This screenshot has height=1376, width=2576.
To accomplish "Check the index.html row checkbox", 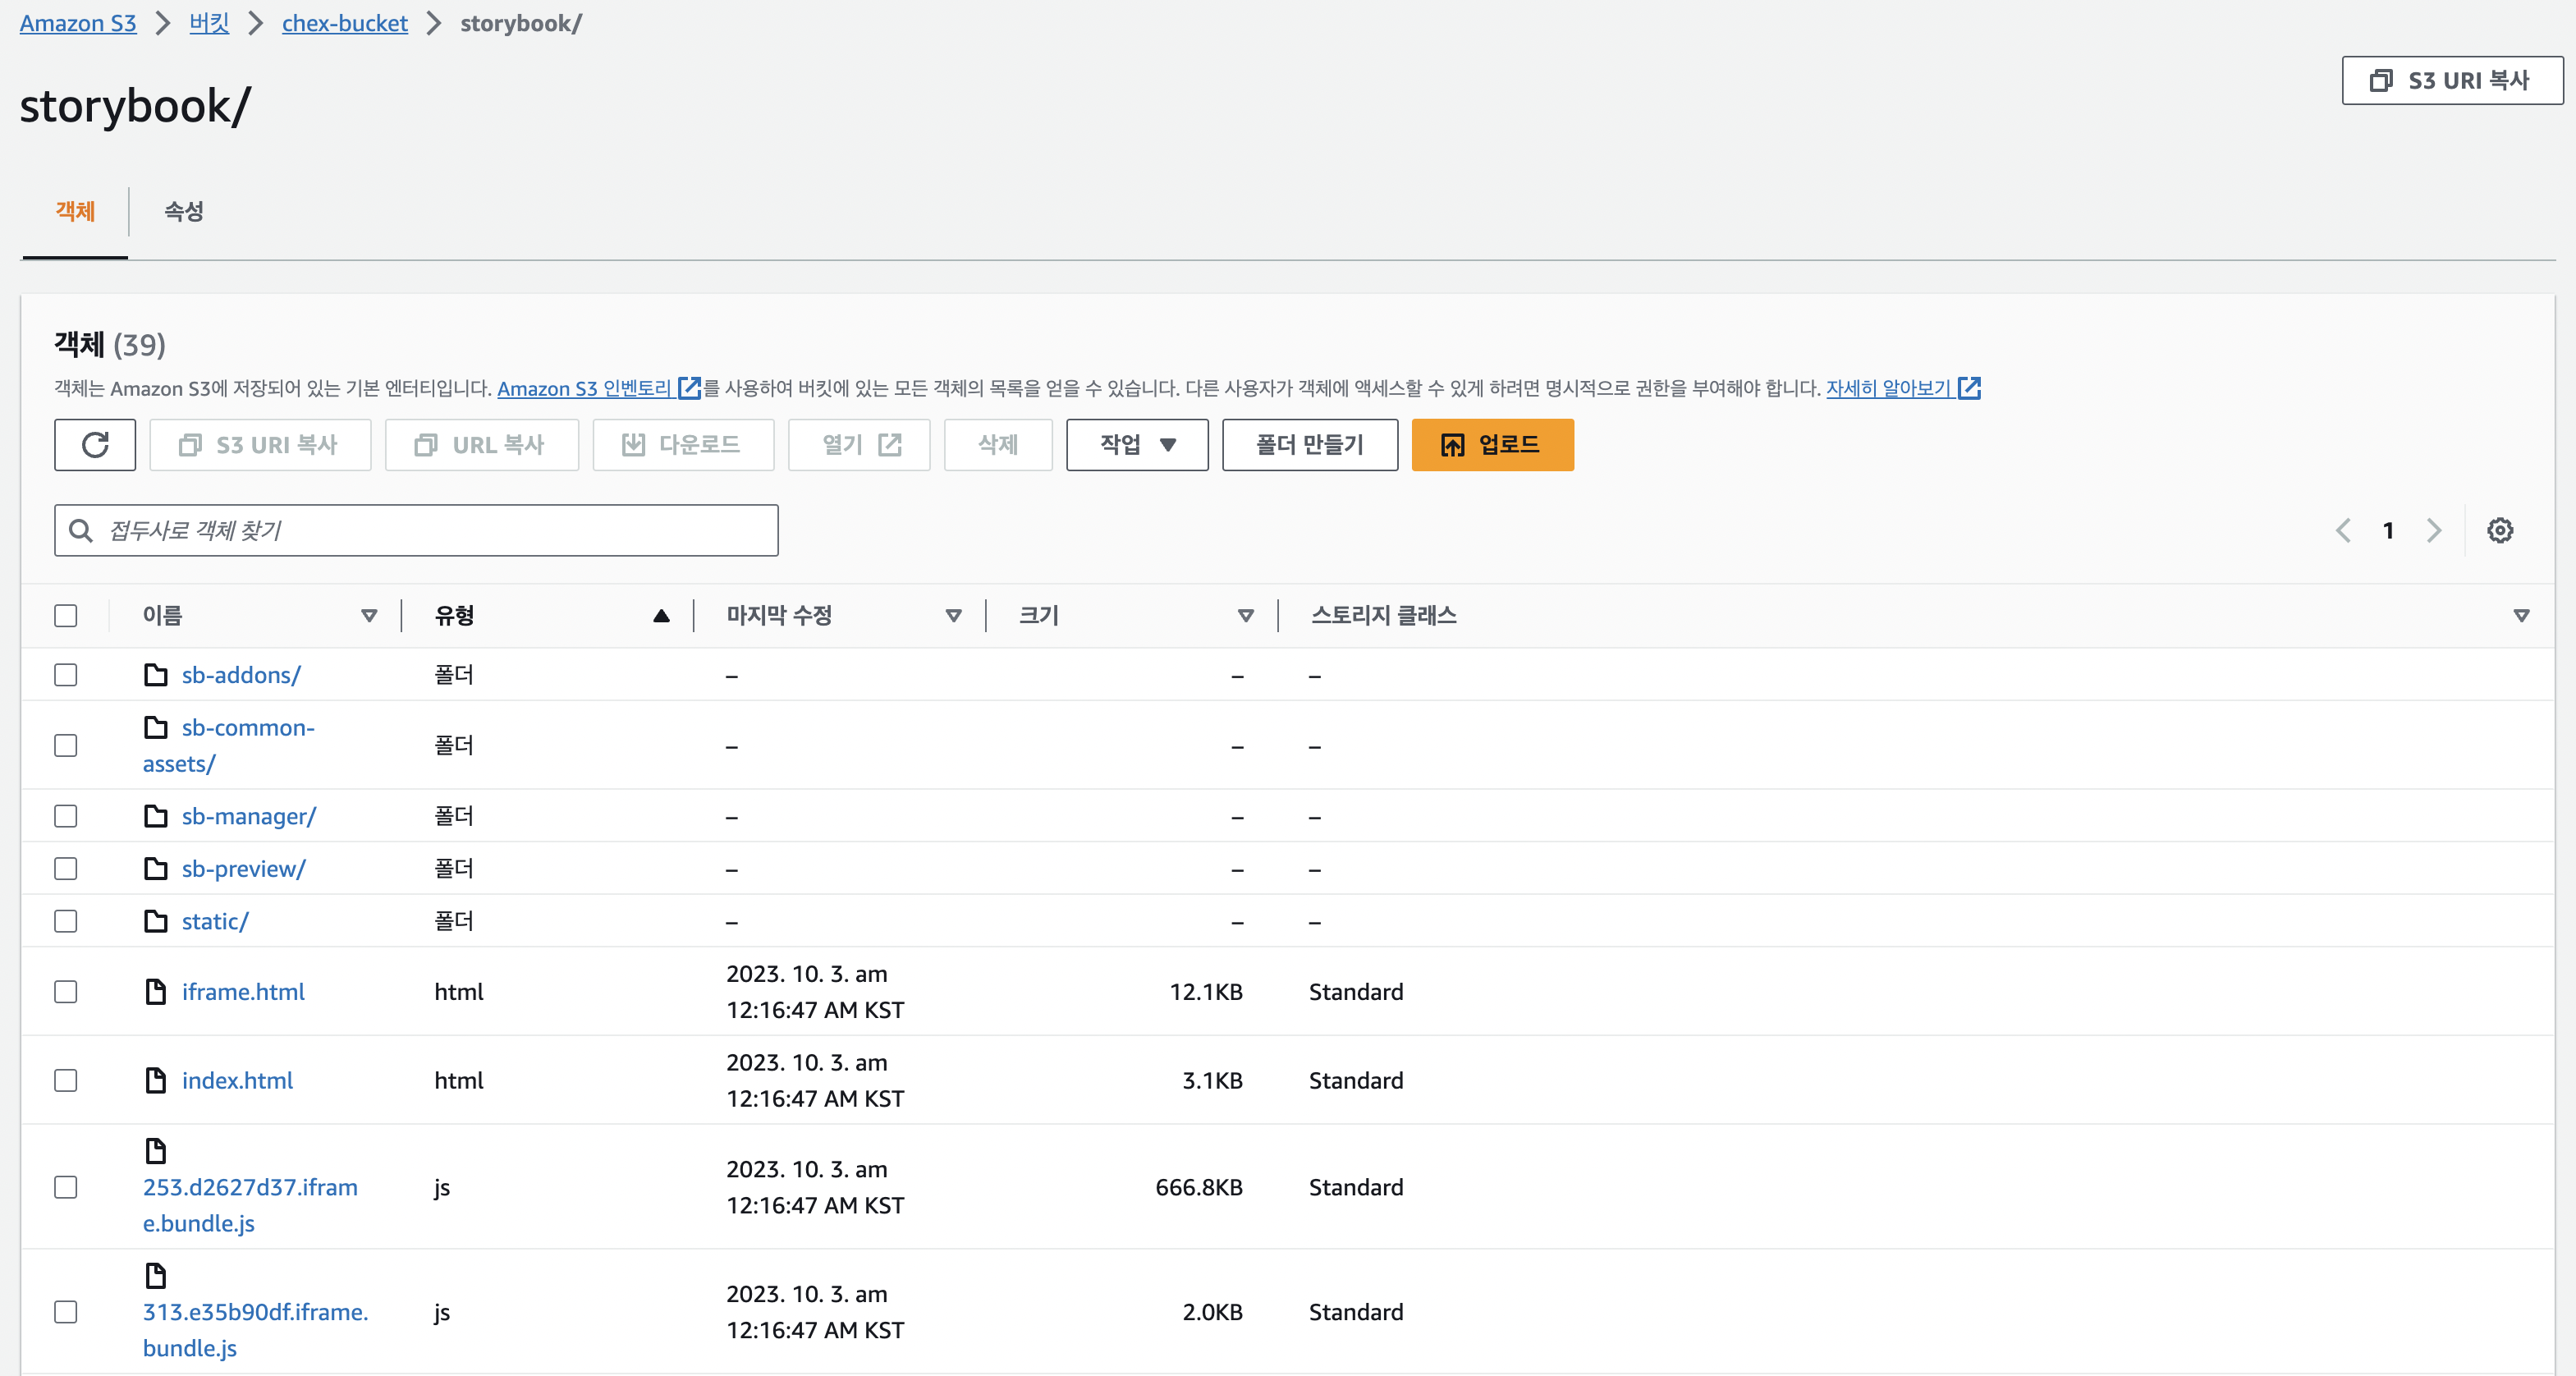I will tap(66, 1080).
